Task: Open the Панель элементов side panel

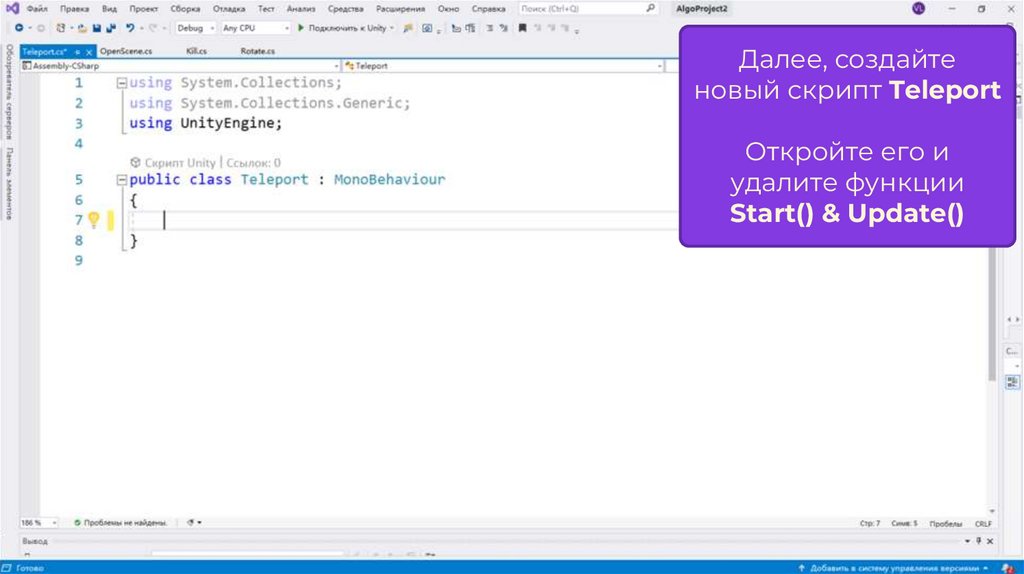Action: (x=9, y=183)
